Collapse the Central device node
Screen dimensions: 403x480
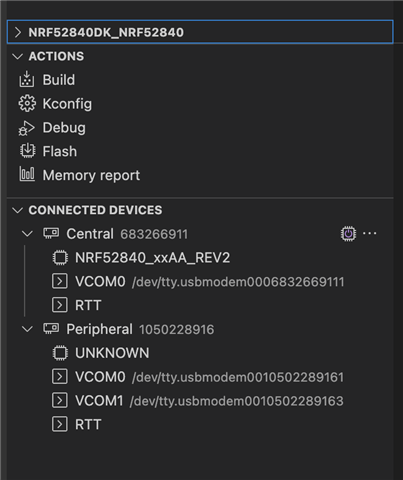pos(27,234)
